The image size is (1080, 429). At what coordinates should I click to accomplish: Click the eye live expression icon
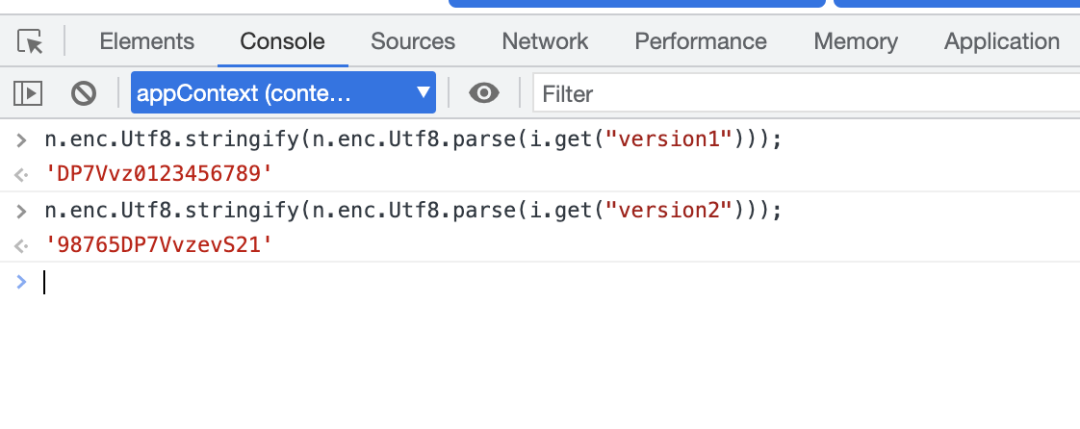tap(485, 94)
